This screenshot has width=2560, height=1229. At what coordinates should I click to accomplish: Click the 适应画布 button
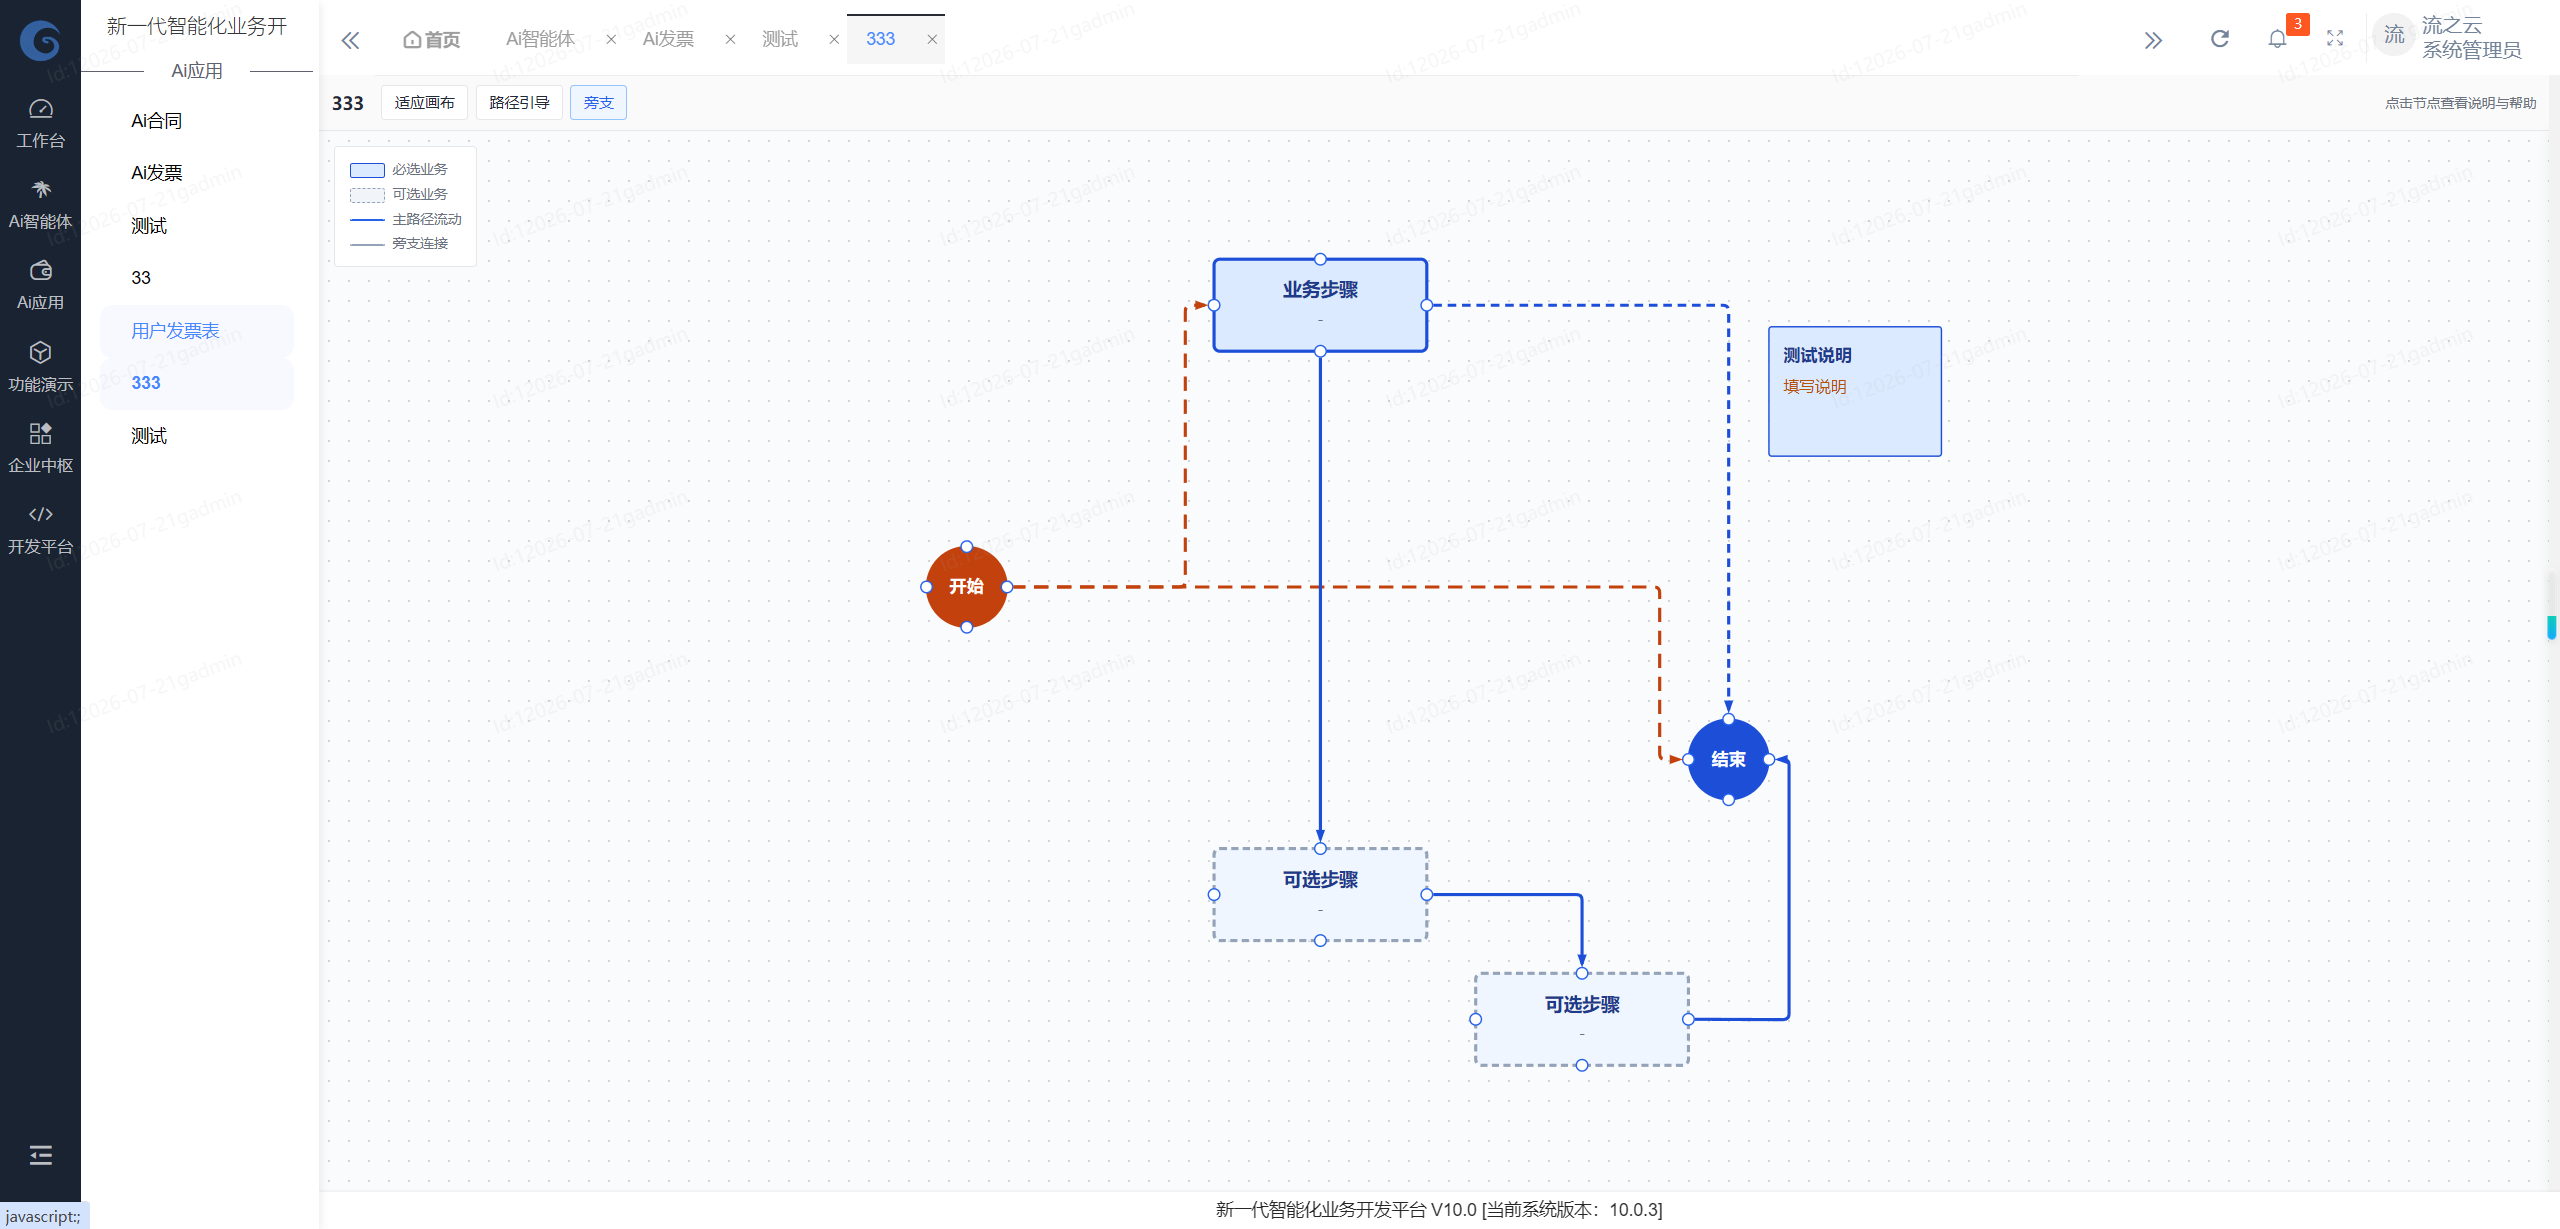coord(424,102)
